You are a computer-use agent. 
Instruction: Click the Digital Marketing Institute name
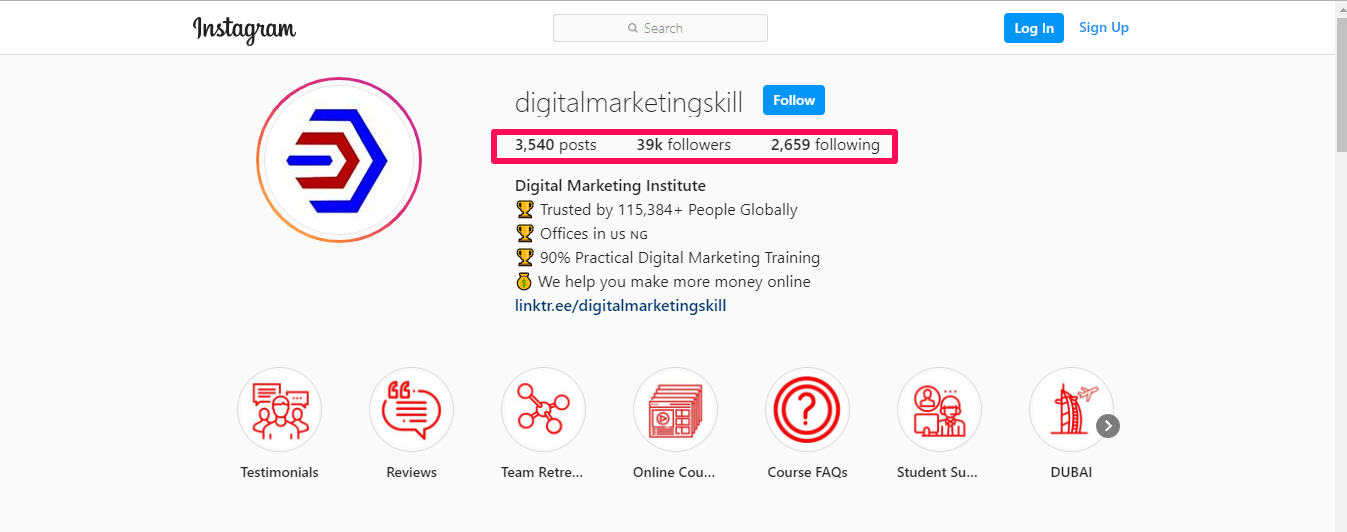click(x=610, y=185)
